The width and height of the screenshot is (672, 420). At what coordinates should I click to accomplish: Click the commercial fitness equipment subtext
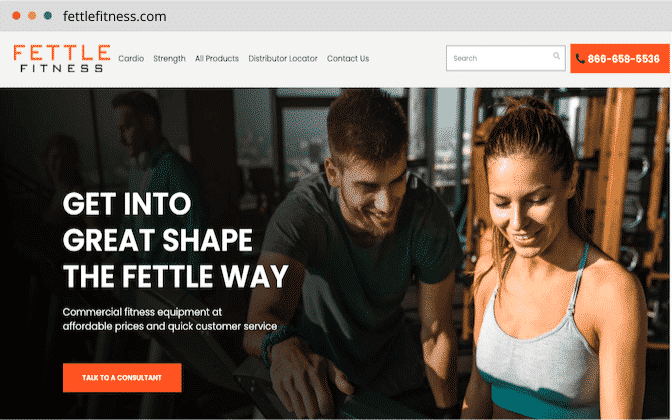(x=170, y=319)
